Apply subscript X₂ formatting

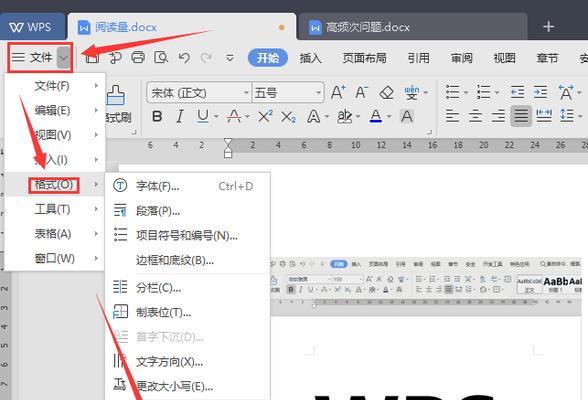[x=288, y=117]
